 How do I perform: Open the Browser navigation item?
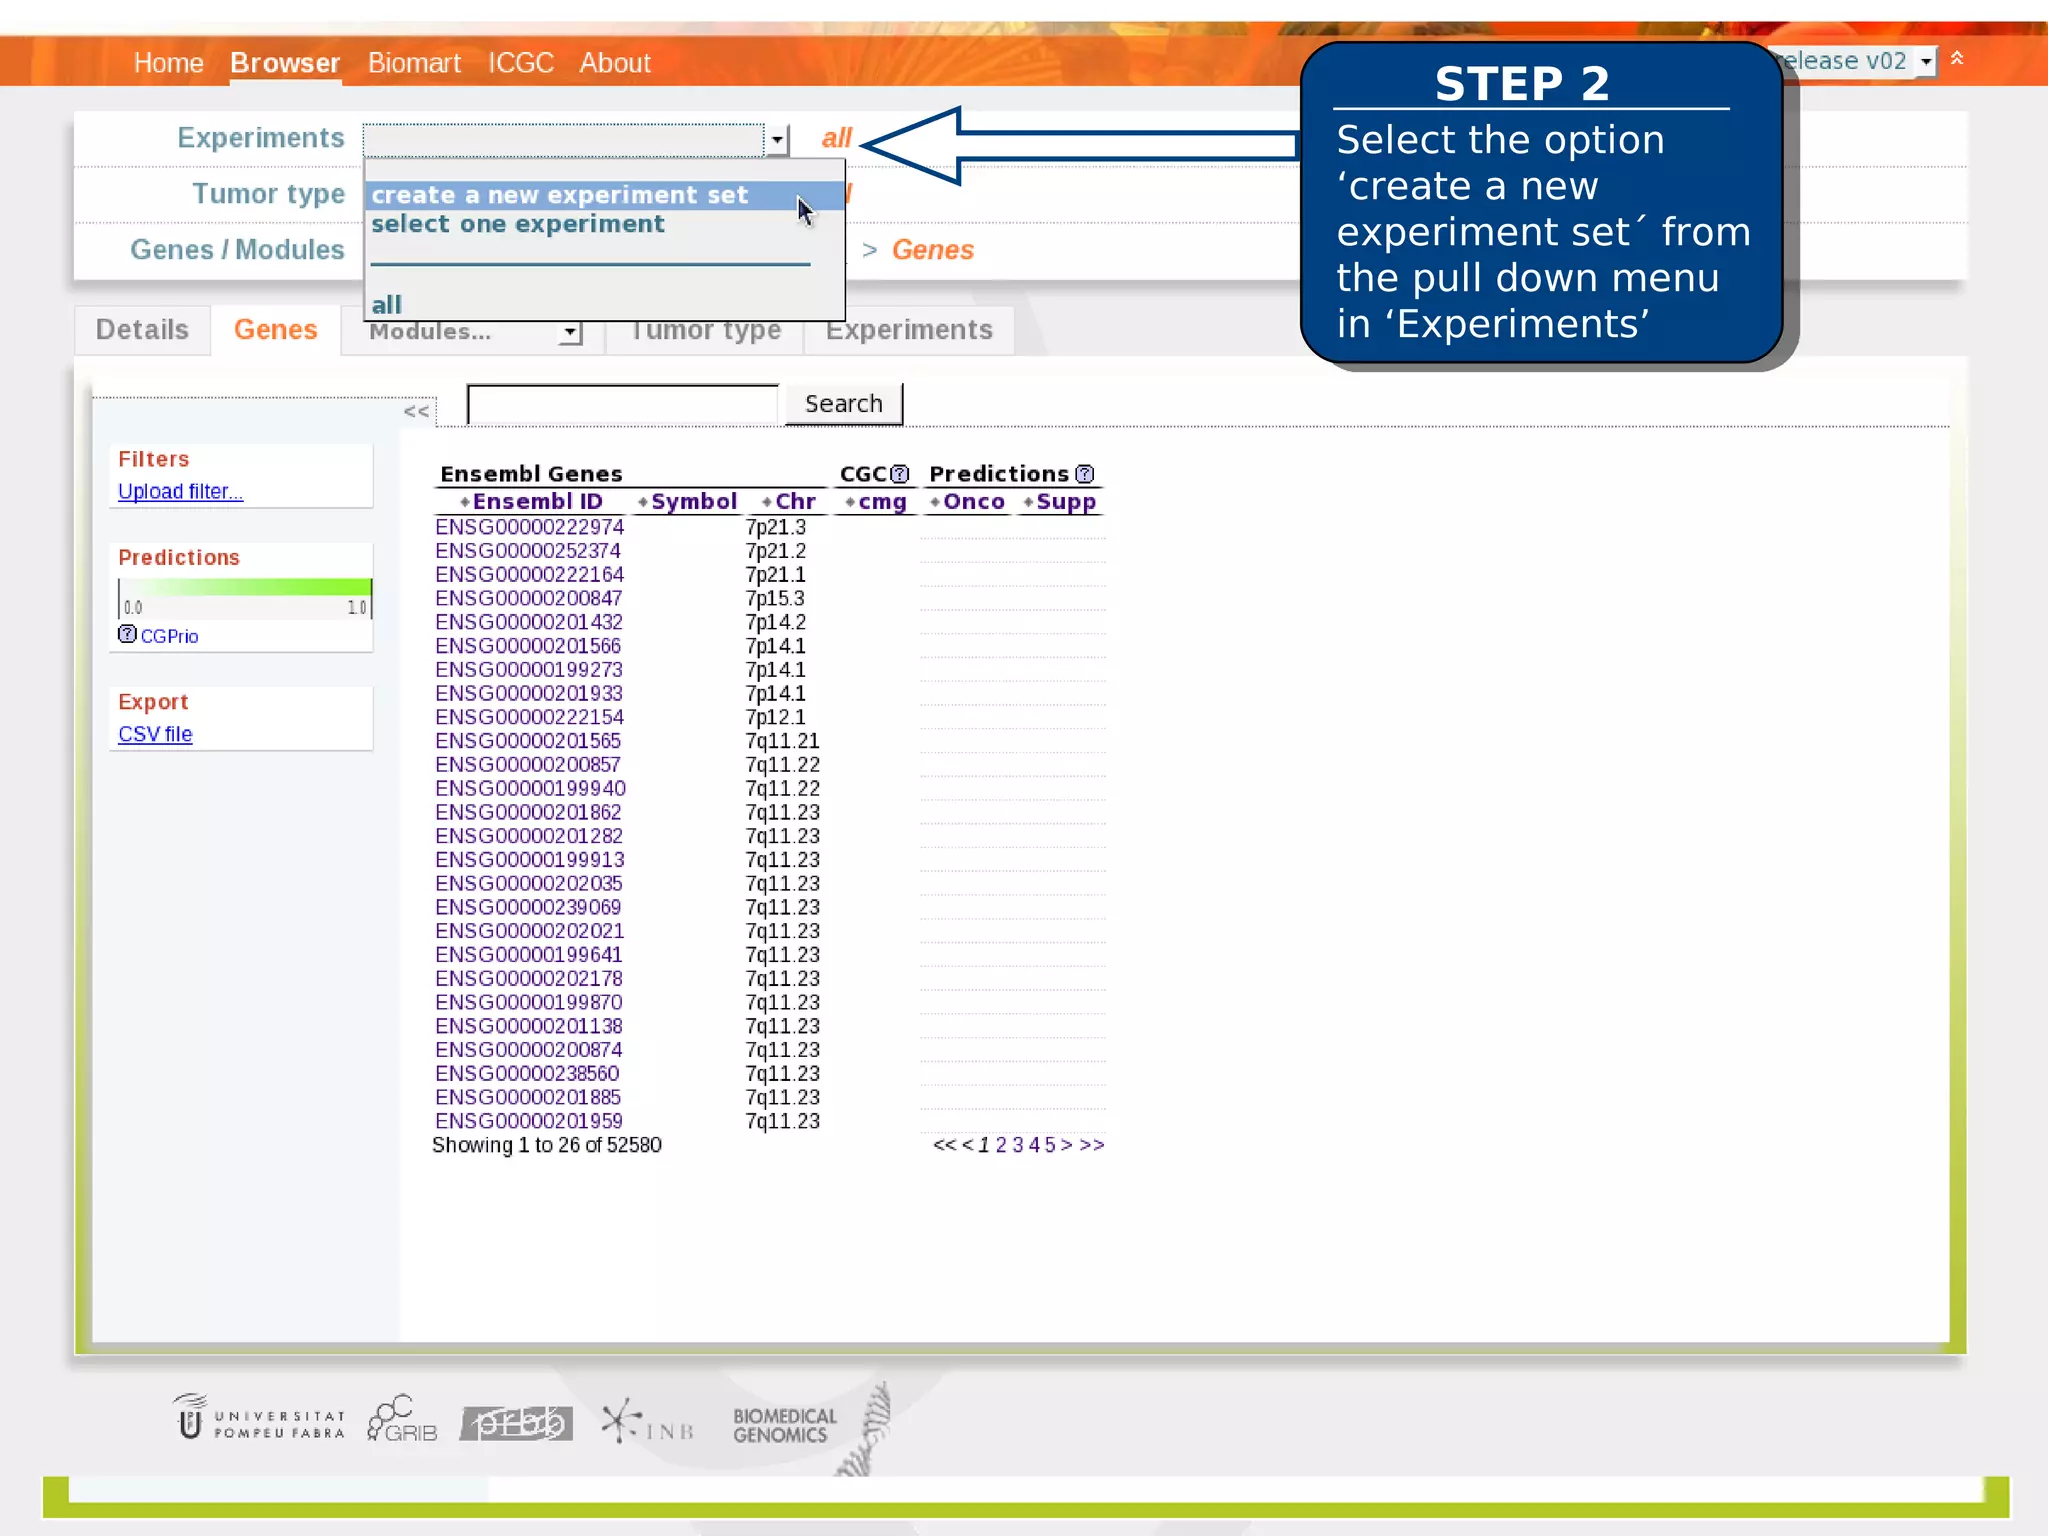[x=285, y=63]
